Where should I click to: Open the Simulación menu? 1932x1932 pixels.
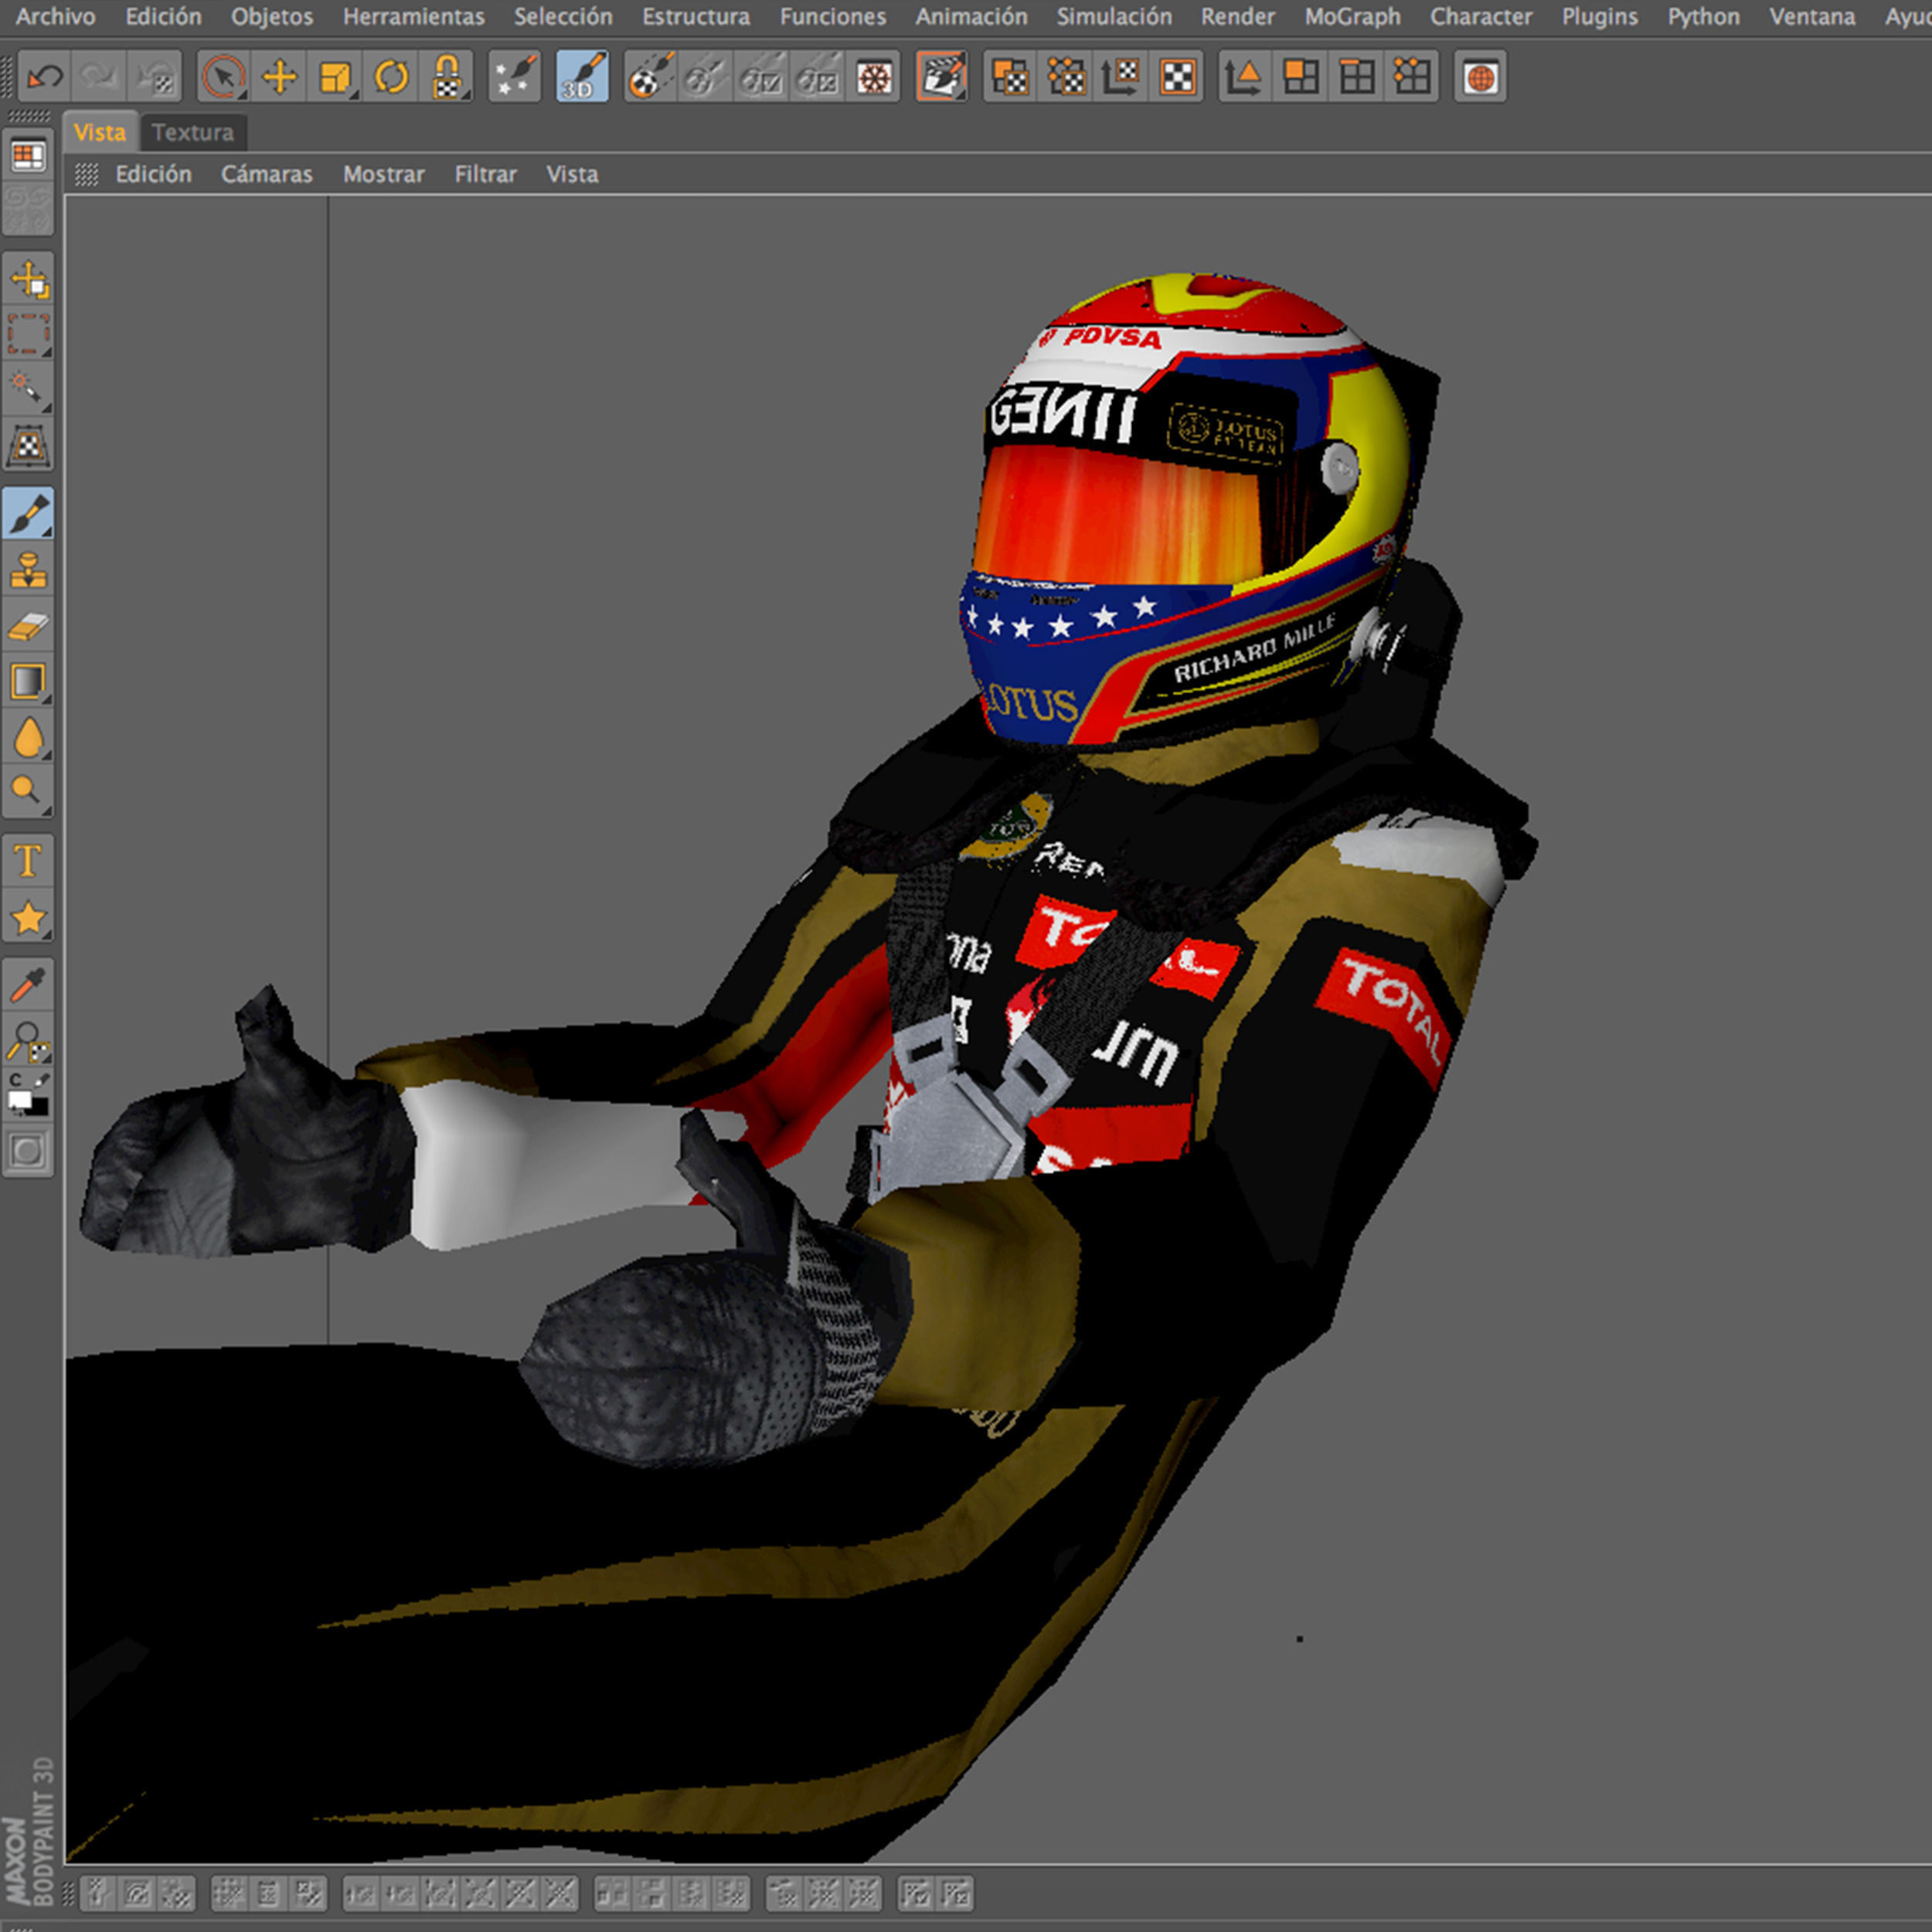tap(1114, 17)
